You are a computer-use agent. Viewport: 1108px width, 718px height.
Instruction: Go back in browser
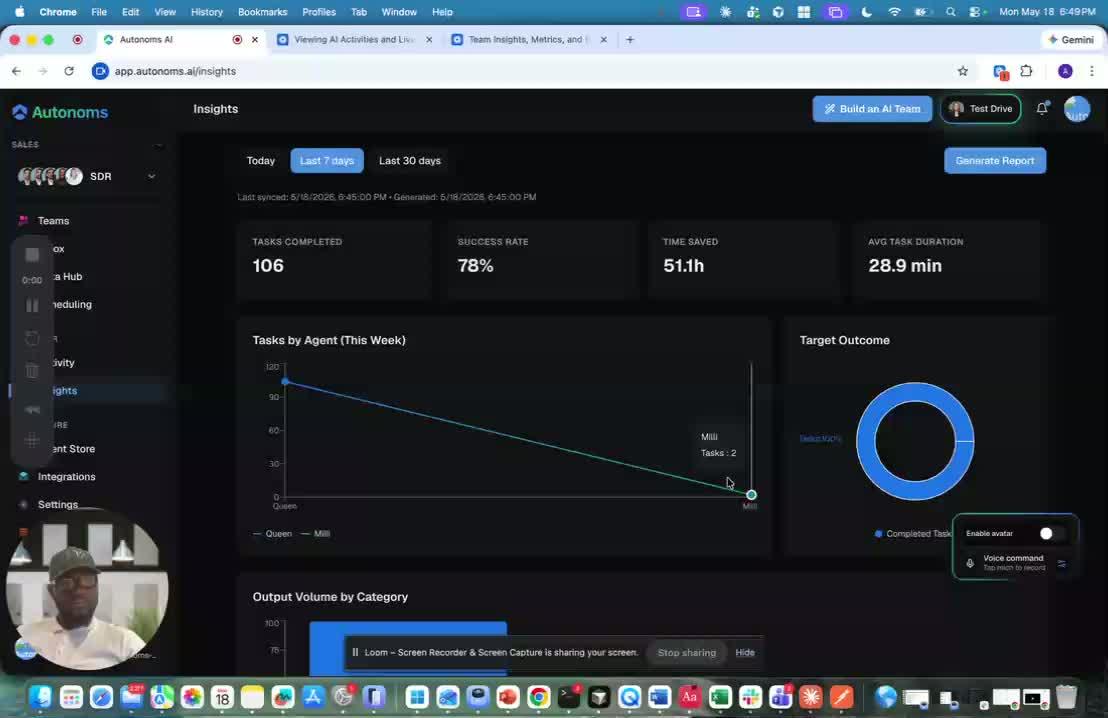[16, 71]
